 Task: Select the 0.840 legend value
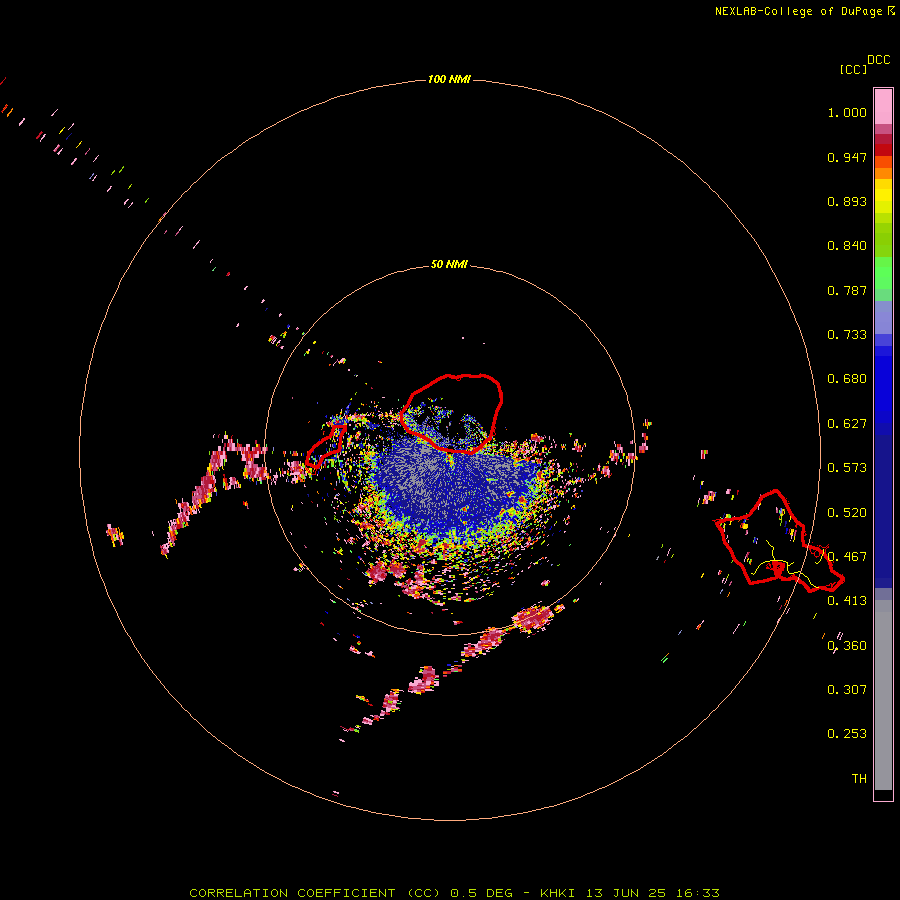pos(847,246)
